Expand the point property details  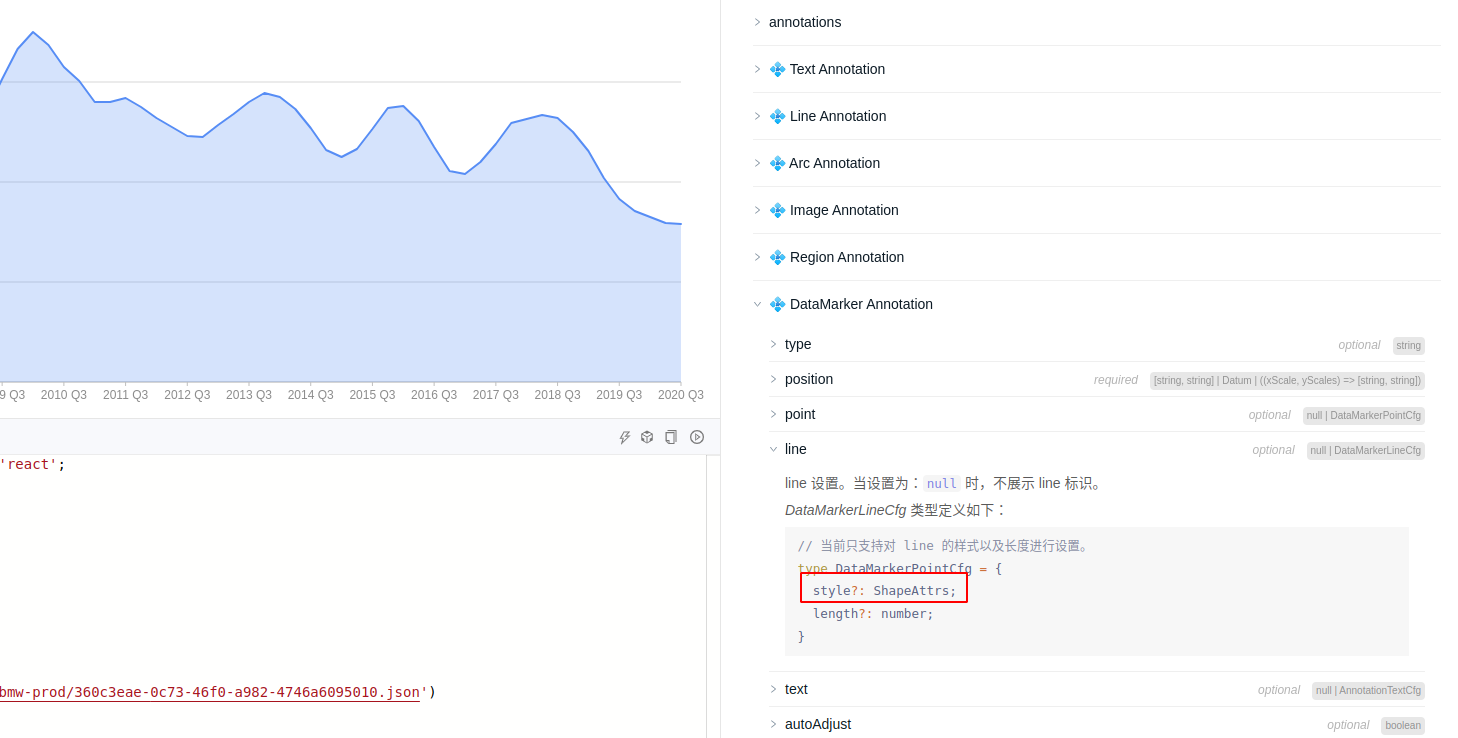[773, 414]
